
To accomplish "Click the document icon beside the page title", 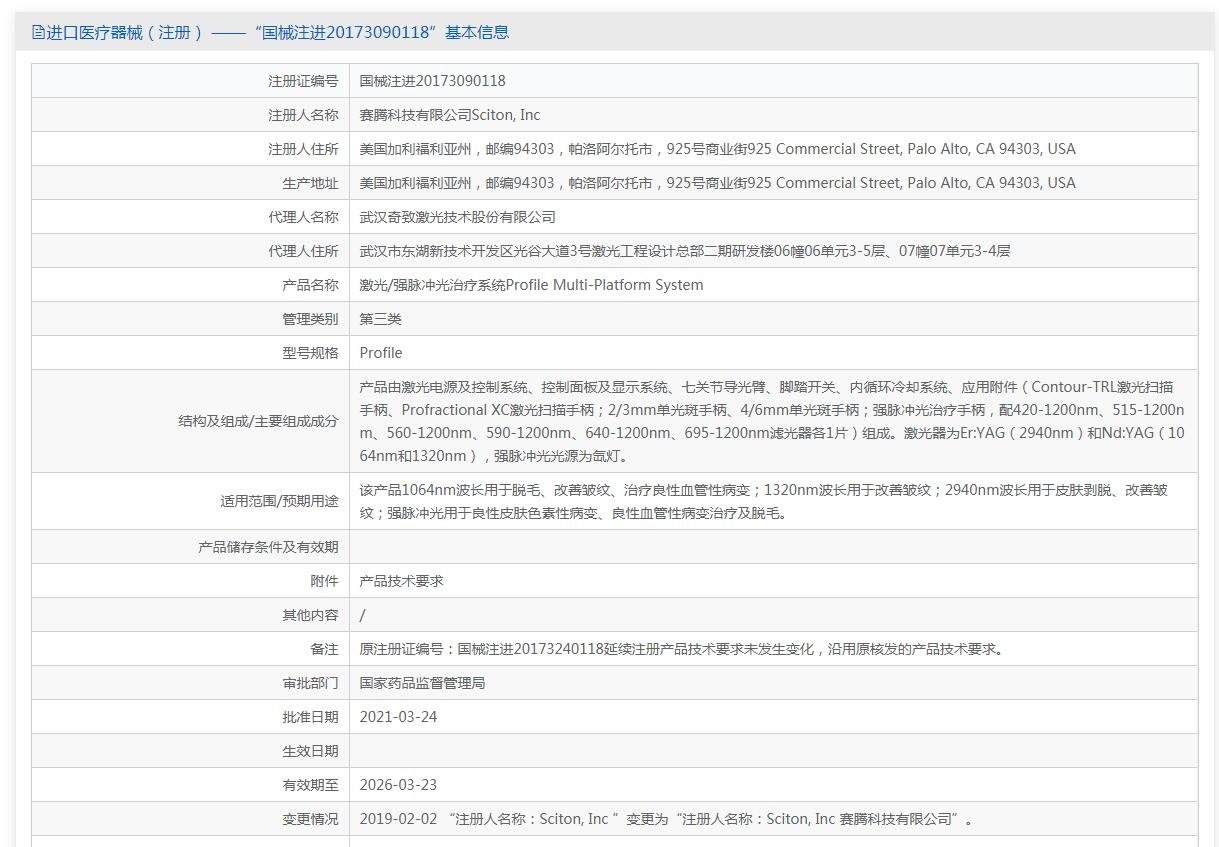I will 38,32.
